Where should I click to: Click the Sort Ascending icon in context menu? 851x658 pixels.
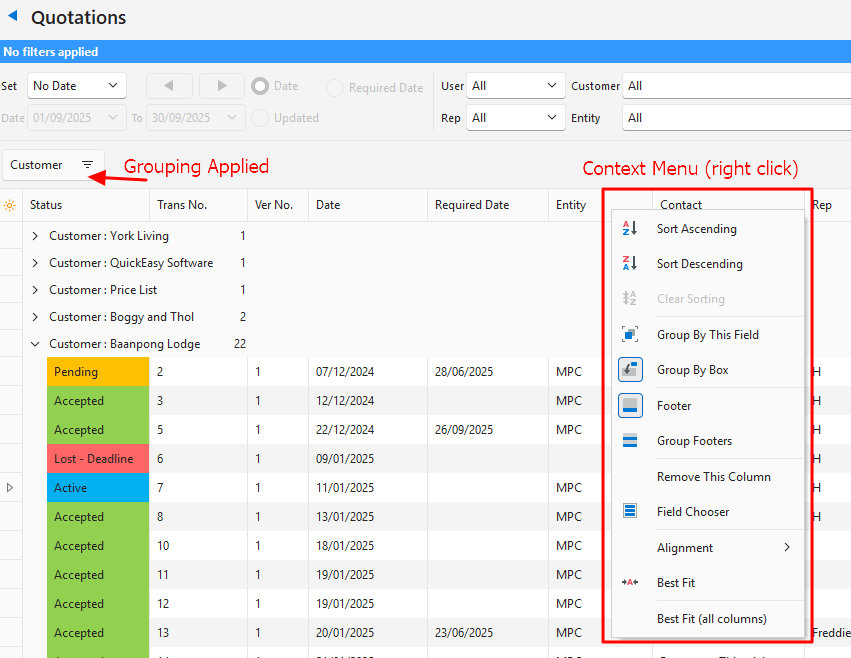click(x=630, y=229)
